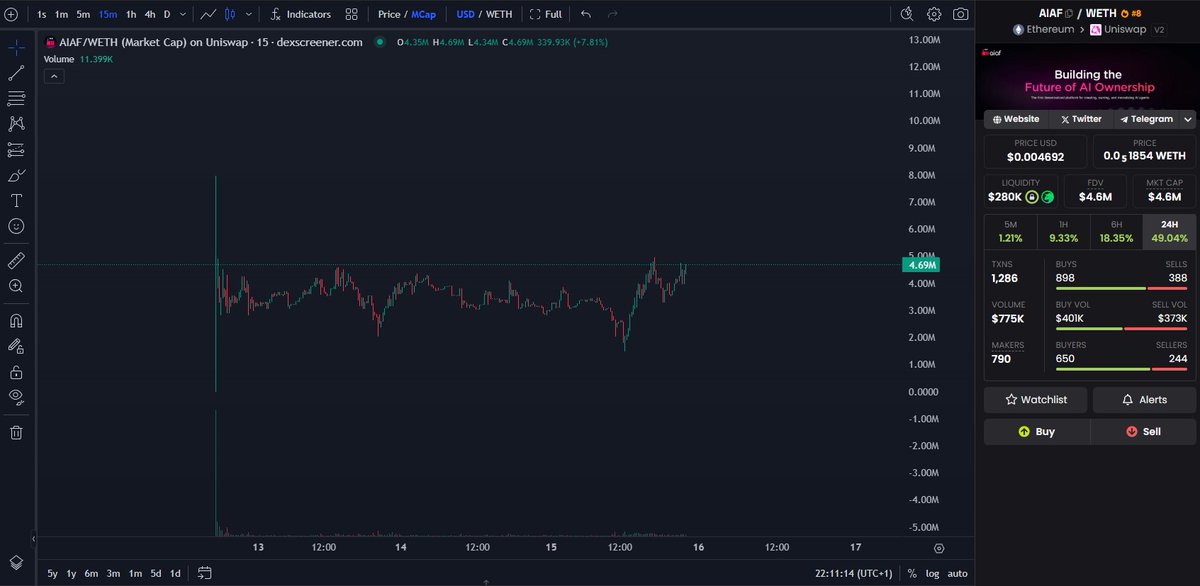Select the brush drawing tool
Viewport: 1200px width, 586px height.
coord(16,175)
